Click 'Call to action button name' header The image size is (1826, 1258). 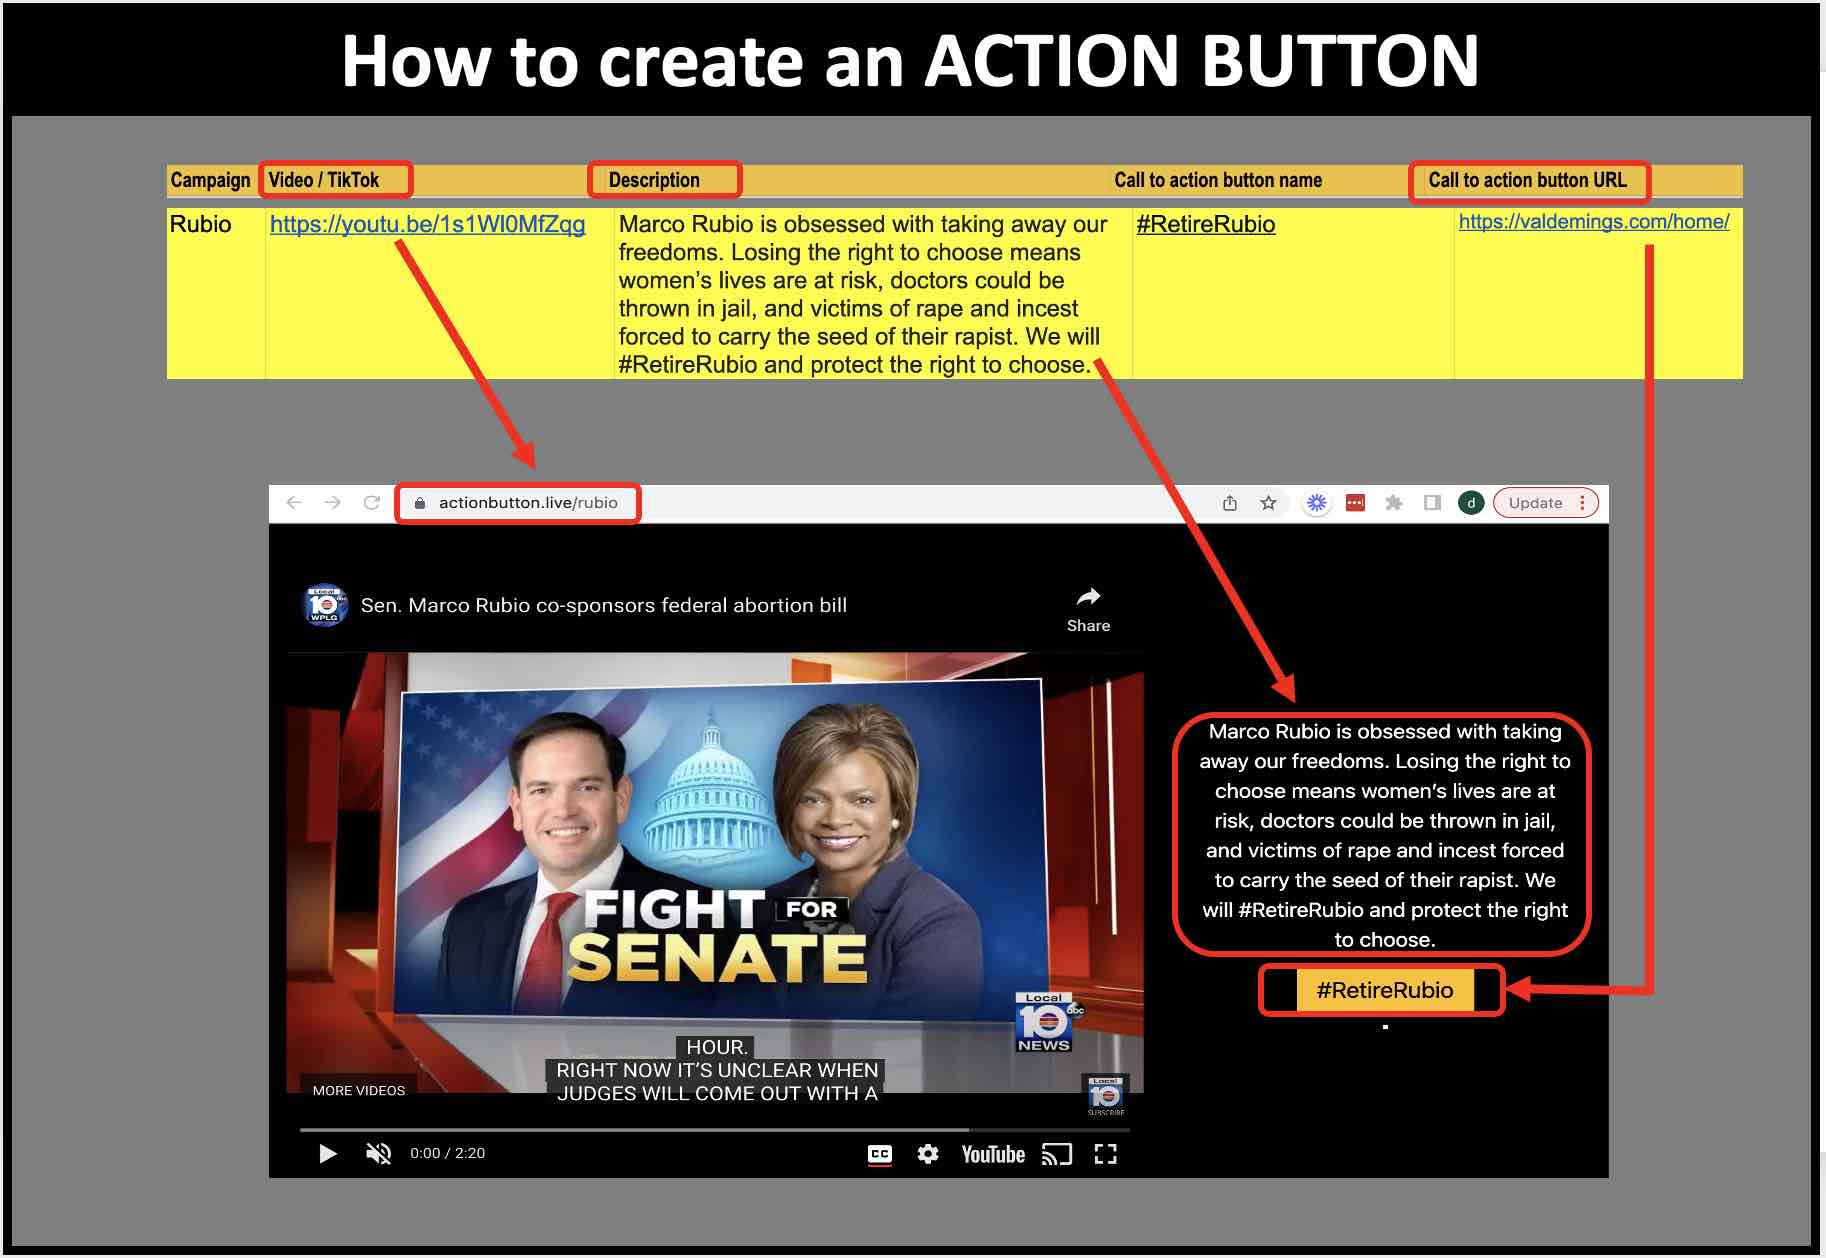coord(1218,180)
